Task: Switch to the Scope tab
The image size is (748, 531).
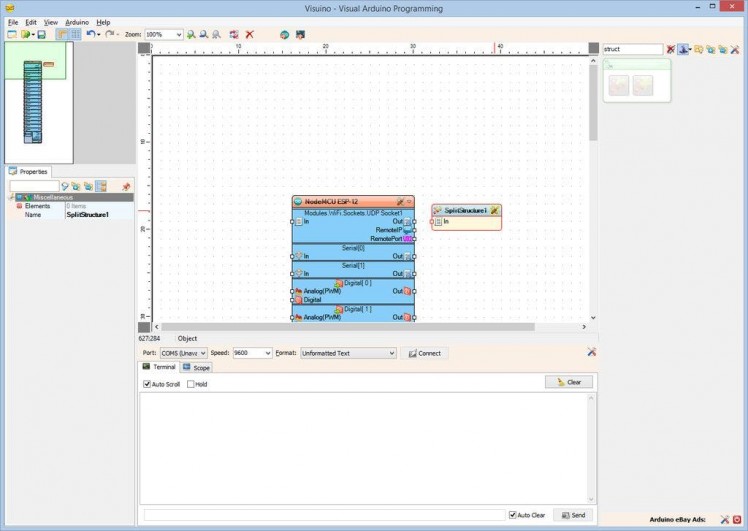Action: [x=197, y=368]
